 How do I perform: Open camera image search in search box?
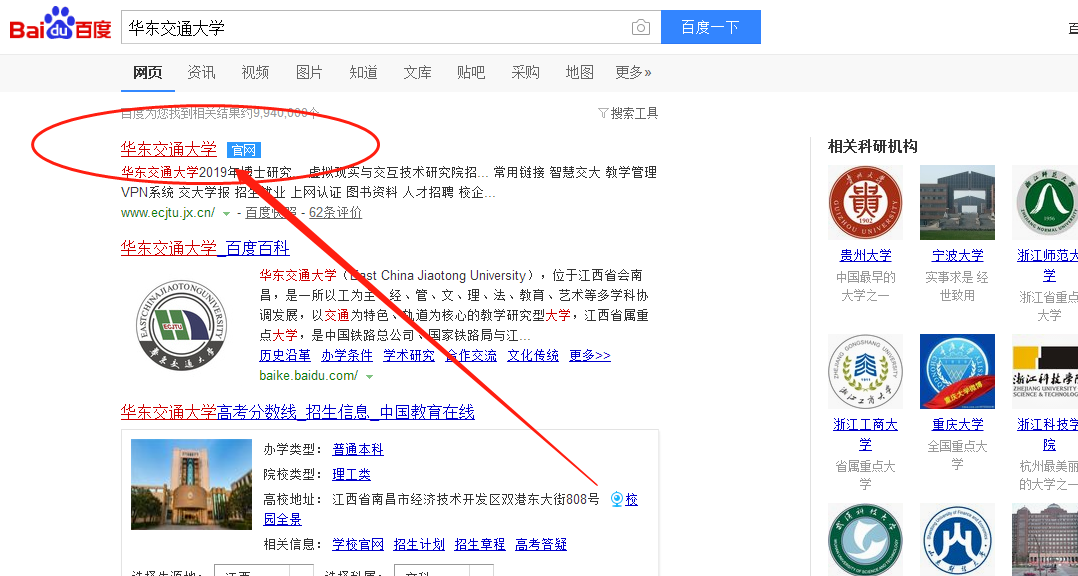click(x=641, y=27)
